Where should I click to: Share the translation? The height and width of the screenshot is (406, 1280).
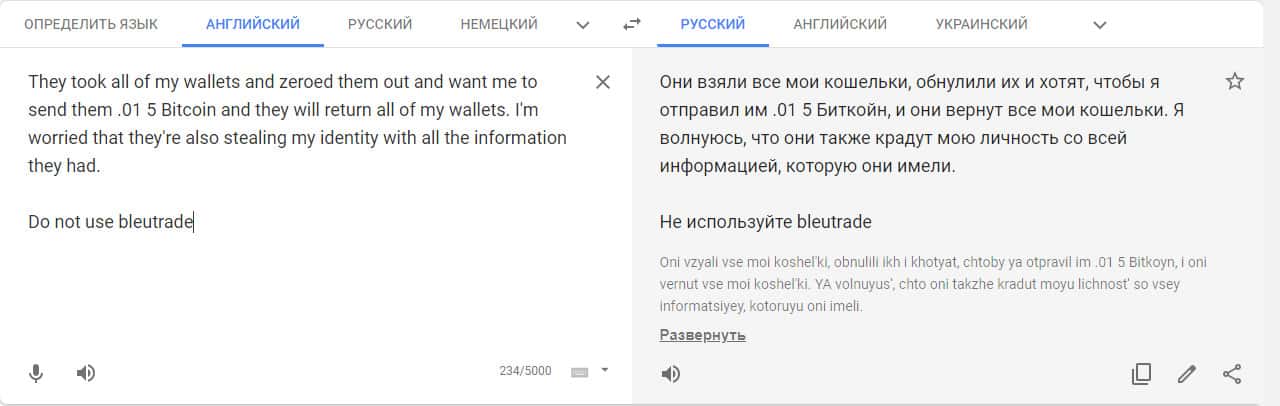point(1232,374)
